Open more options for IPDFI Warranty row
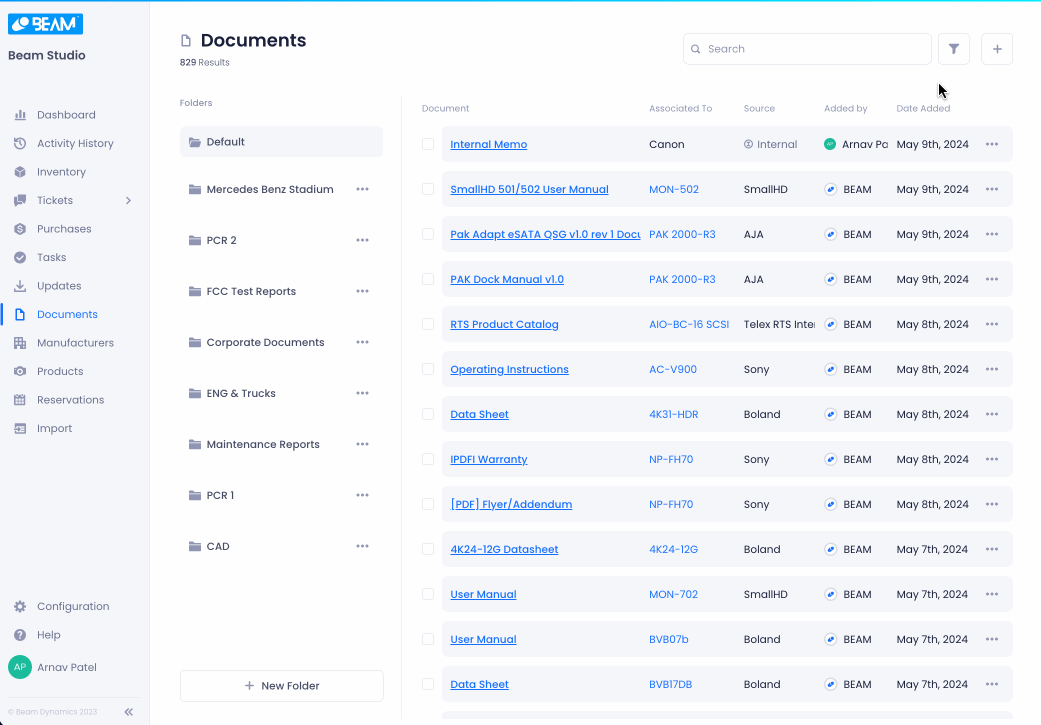1041x725 pixels. point(992,459)
